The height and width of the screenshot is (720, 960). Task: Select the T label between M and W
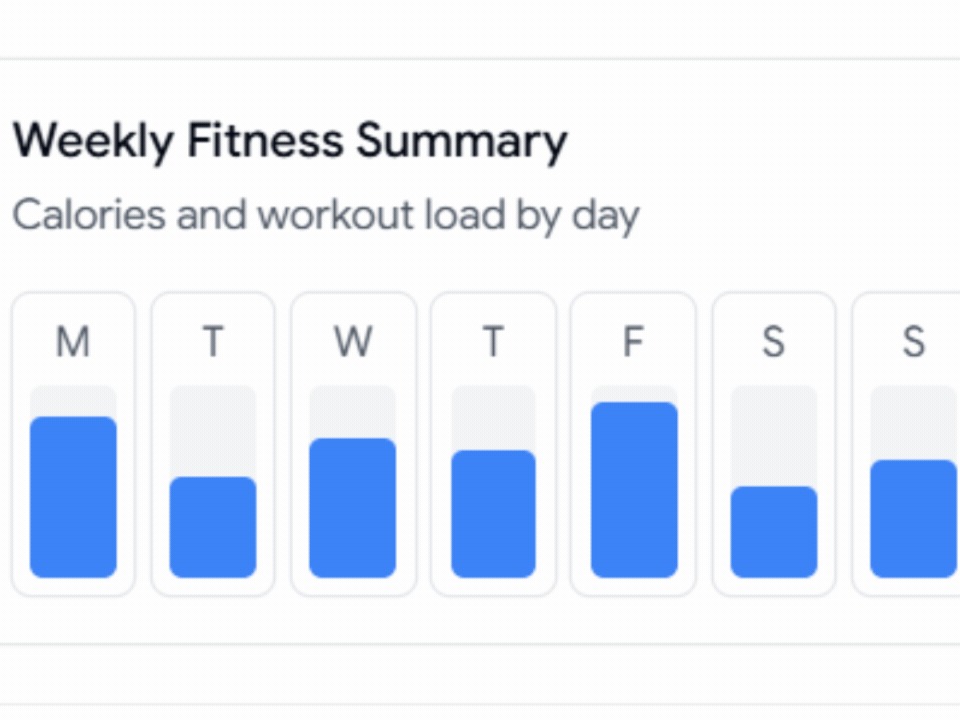[x=213, y=342]
